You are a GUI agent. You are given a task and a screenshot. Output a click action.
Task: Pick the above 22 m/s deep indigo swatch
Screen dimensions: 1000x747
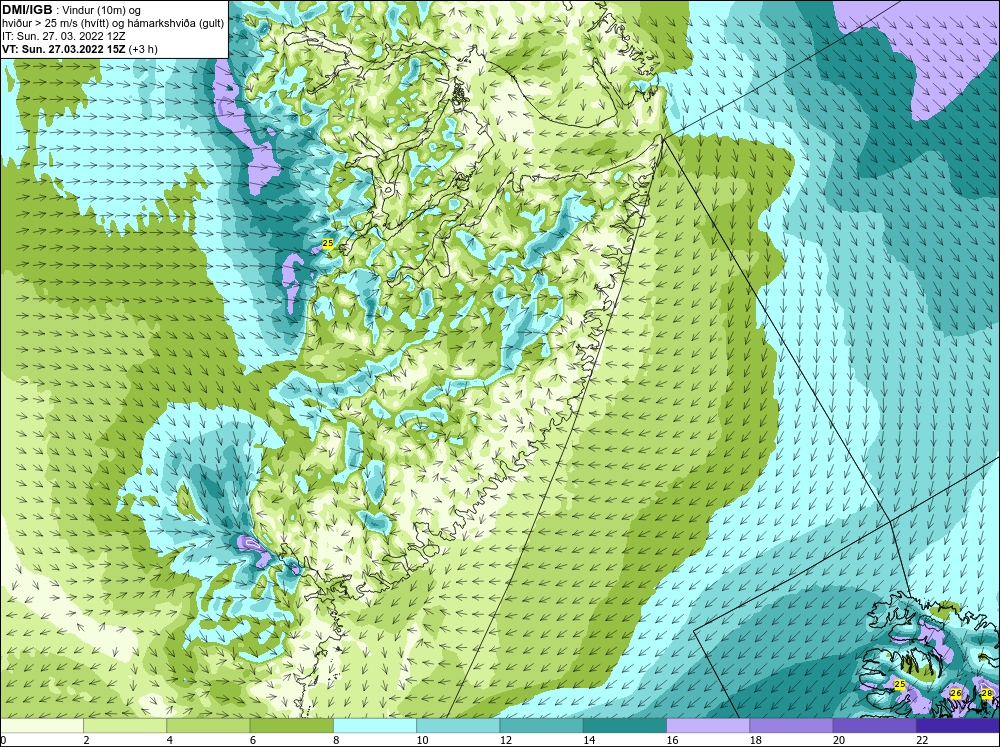click(958, 725)
